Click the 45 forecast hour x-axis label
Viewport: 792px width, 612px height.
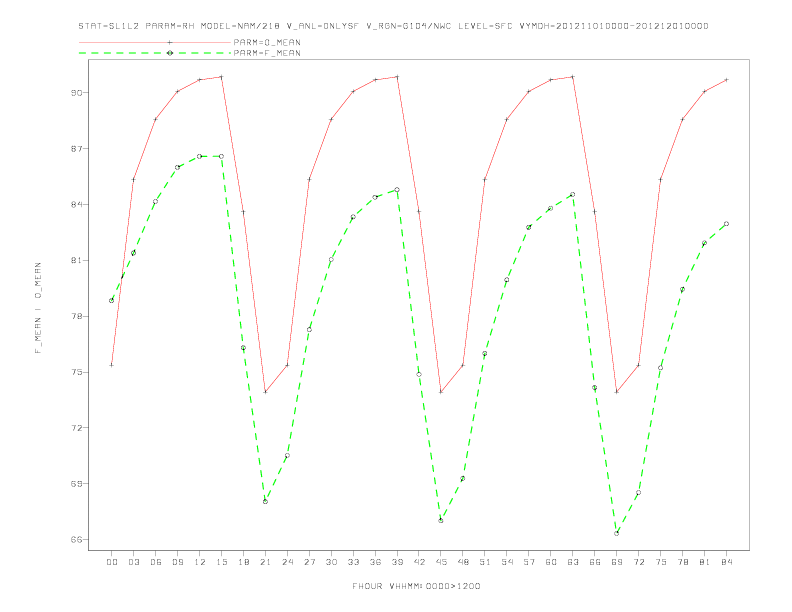coord(441,562)
